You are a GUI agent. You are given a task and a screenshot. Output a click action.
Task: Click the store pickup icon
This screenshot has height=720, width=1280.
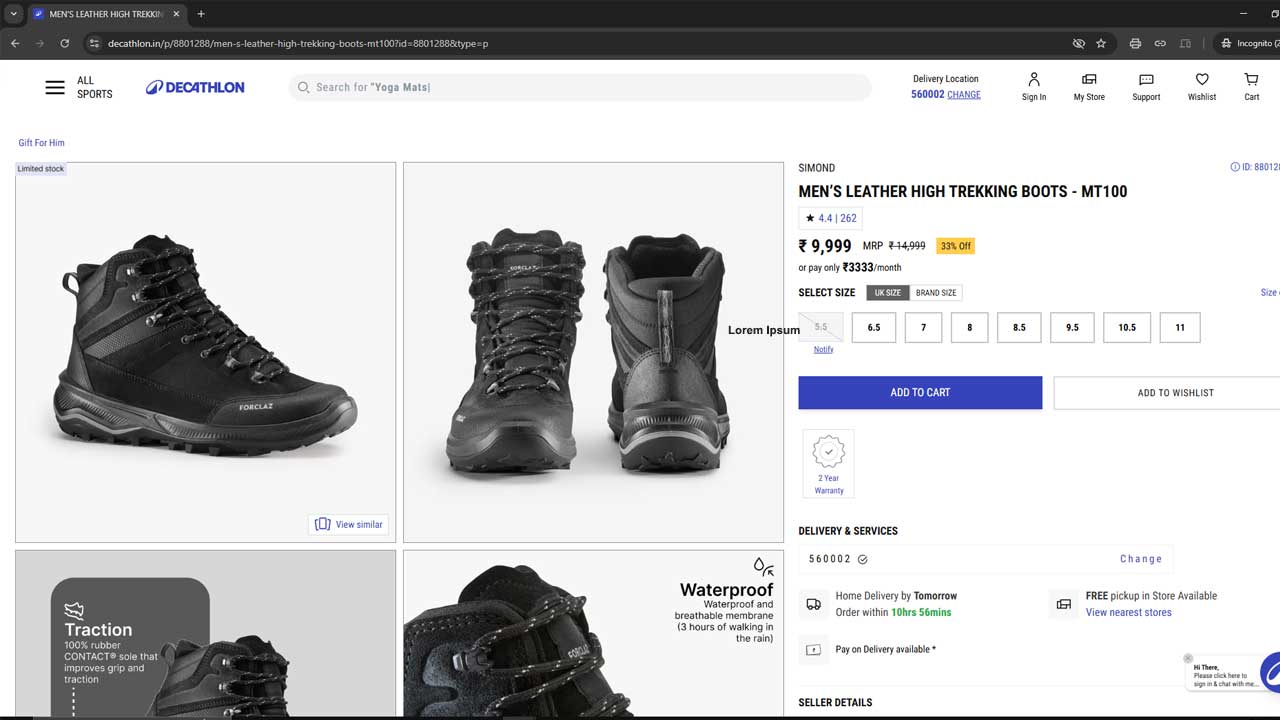coord(1063,604)
